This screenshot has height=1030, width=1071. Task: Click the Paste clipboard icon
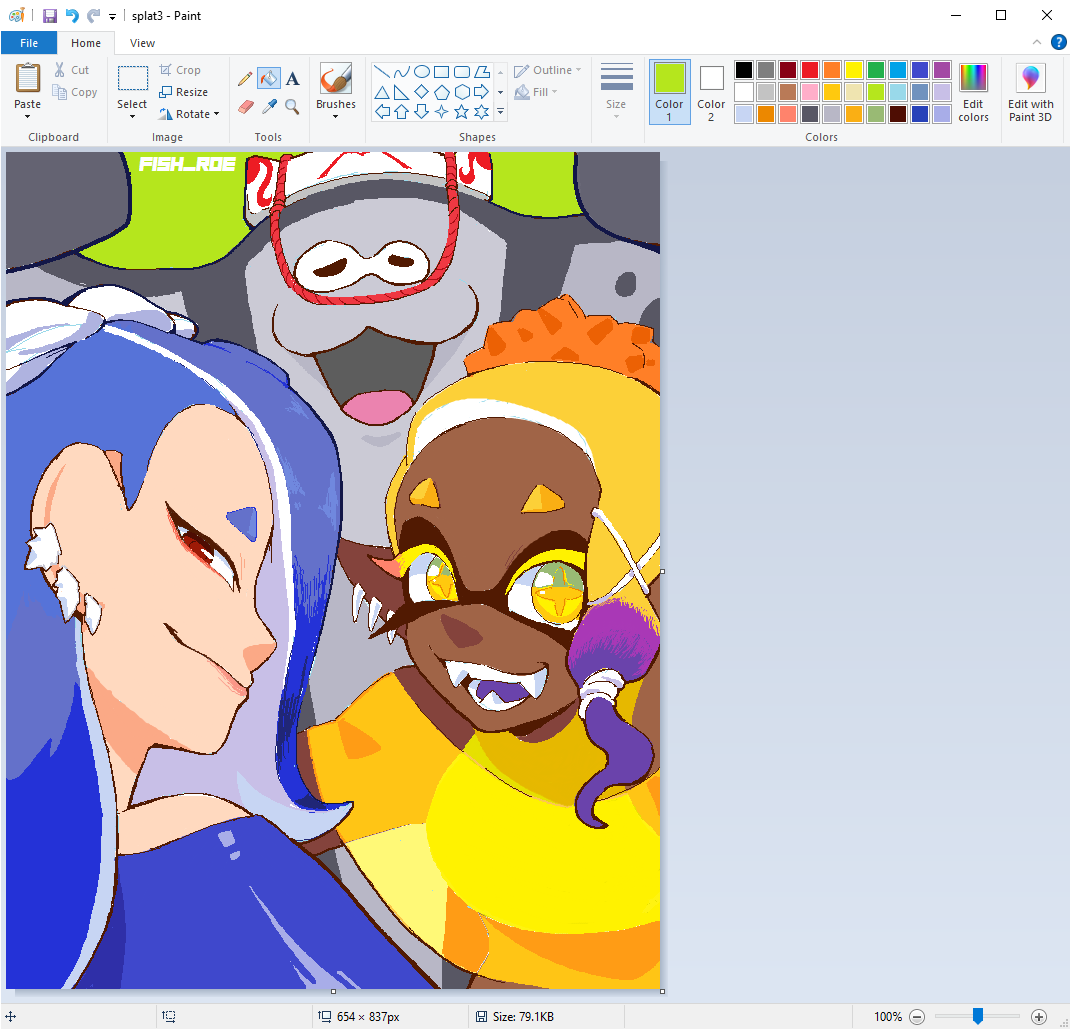[x=27, y=78]
